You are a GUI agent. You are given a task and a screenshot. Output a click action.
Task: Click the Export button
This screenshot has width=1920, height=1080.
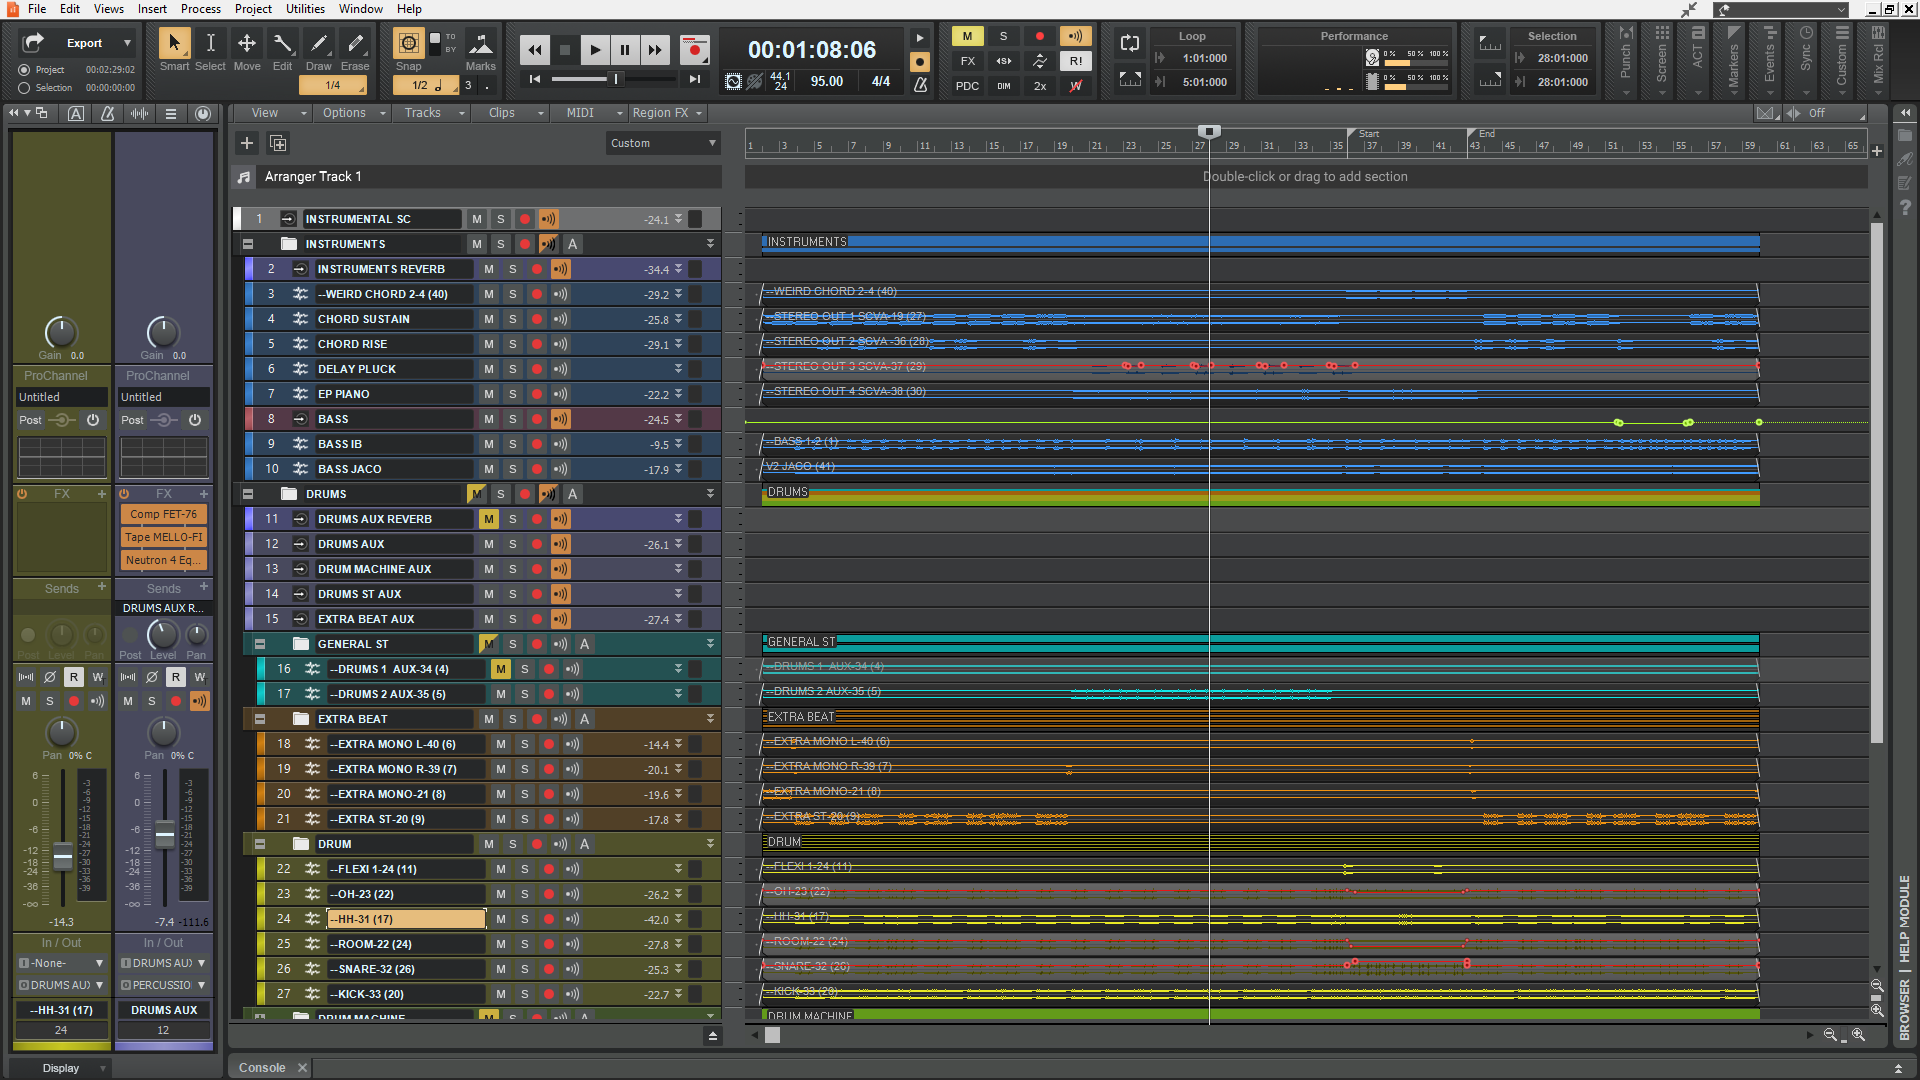coord(76,43)
